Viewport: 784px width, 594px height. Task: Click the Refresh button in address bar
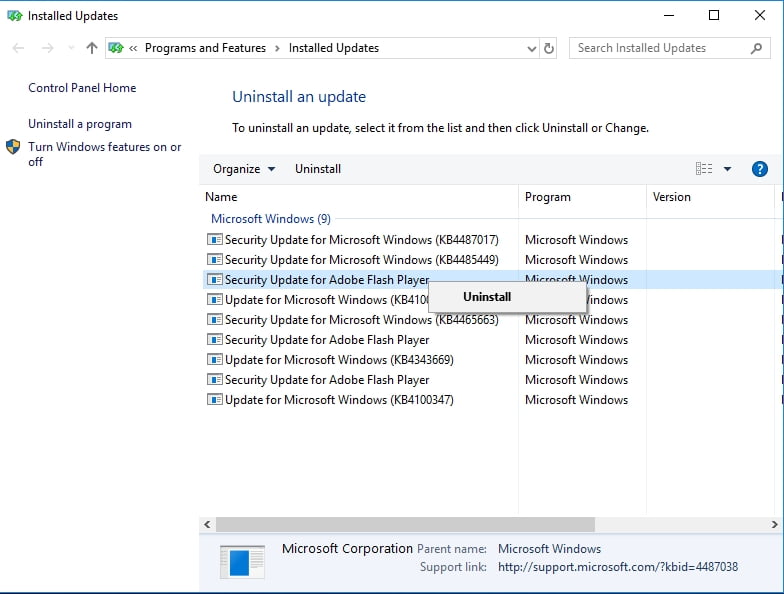(549, 48)
